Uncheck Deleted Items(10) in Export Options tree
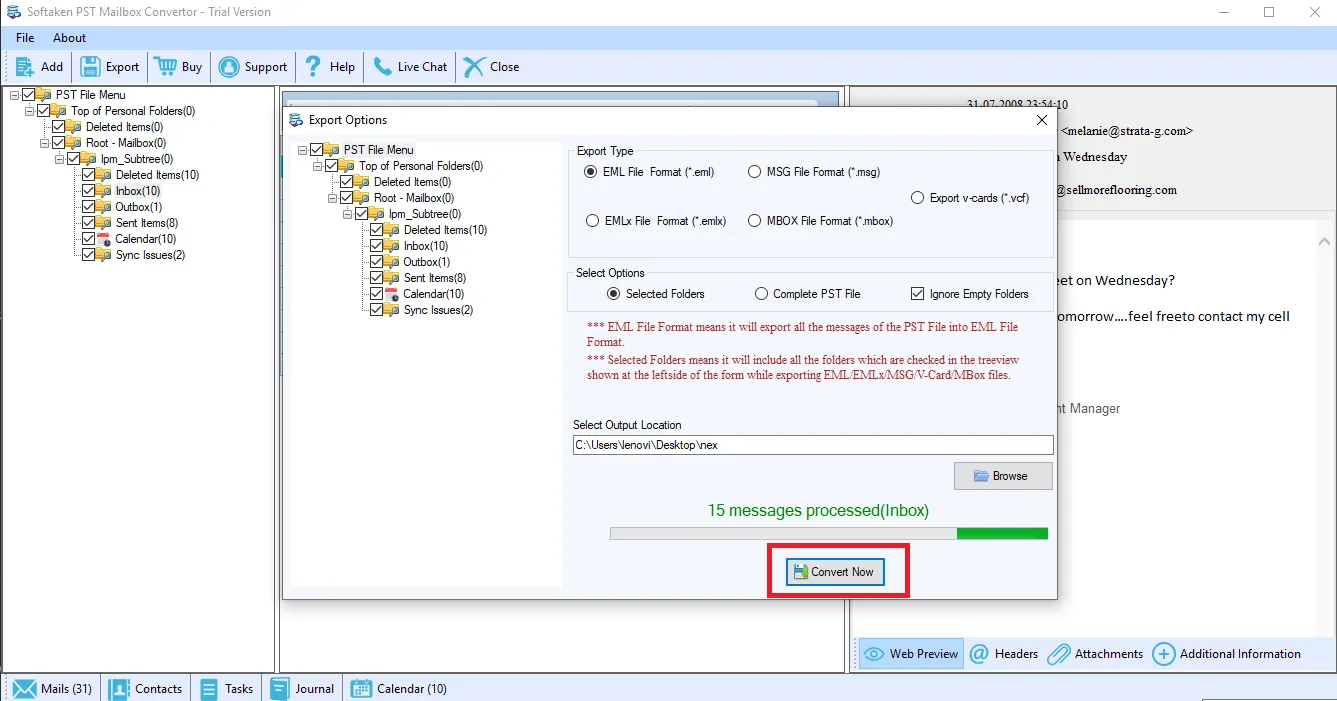Image resolution: width=1337 pixels, height=701 pixels. [x=377, y=230]
